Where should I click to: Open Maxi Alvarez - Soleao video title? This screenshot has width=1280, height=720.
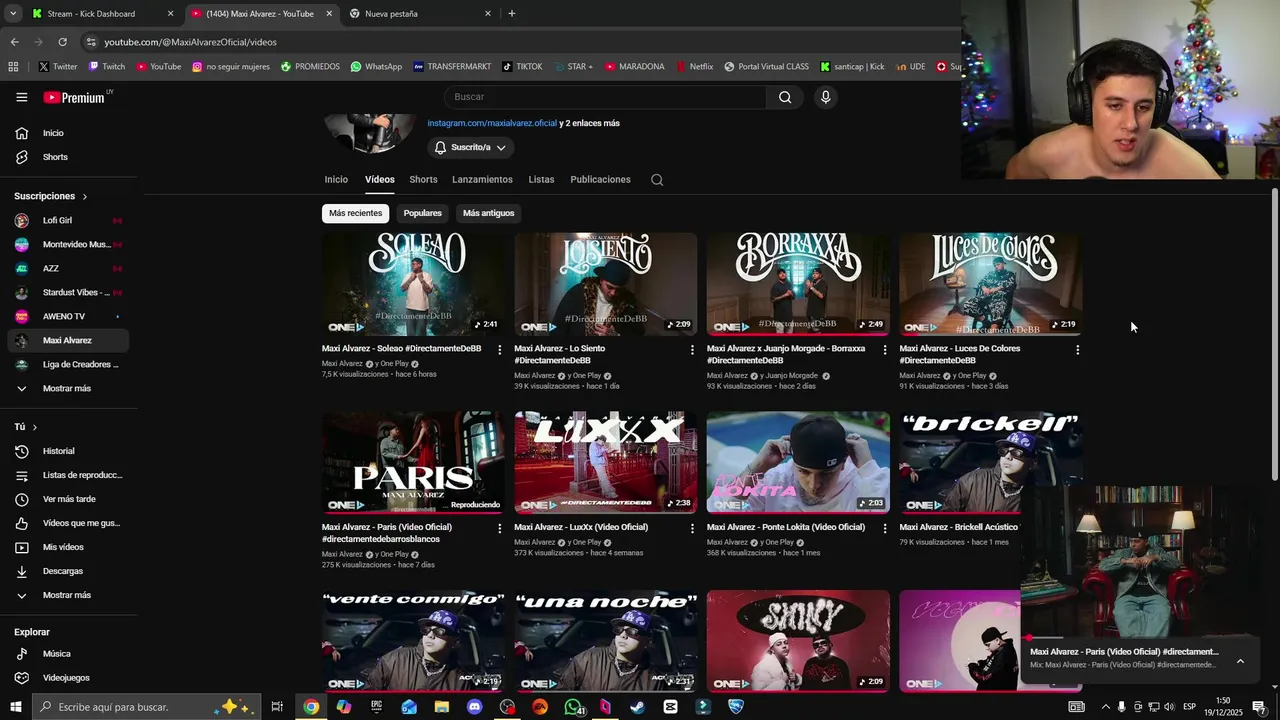[x=401, y=349]
